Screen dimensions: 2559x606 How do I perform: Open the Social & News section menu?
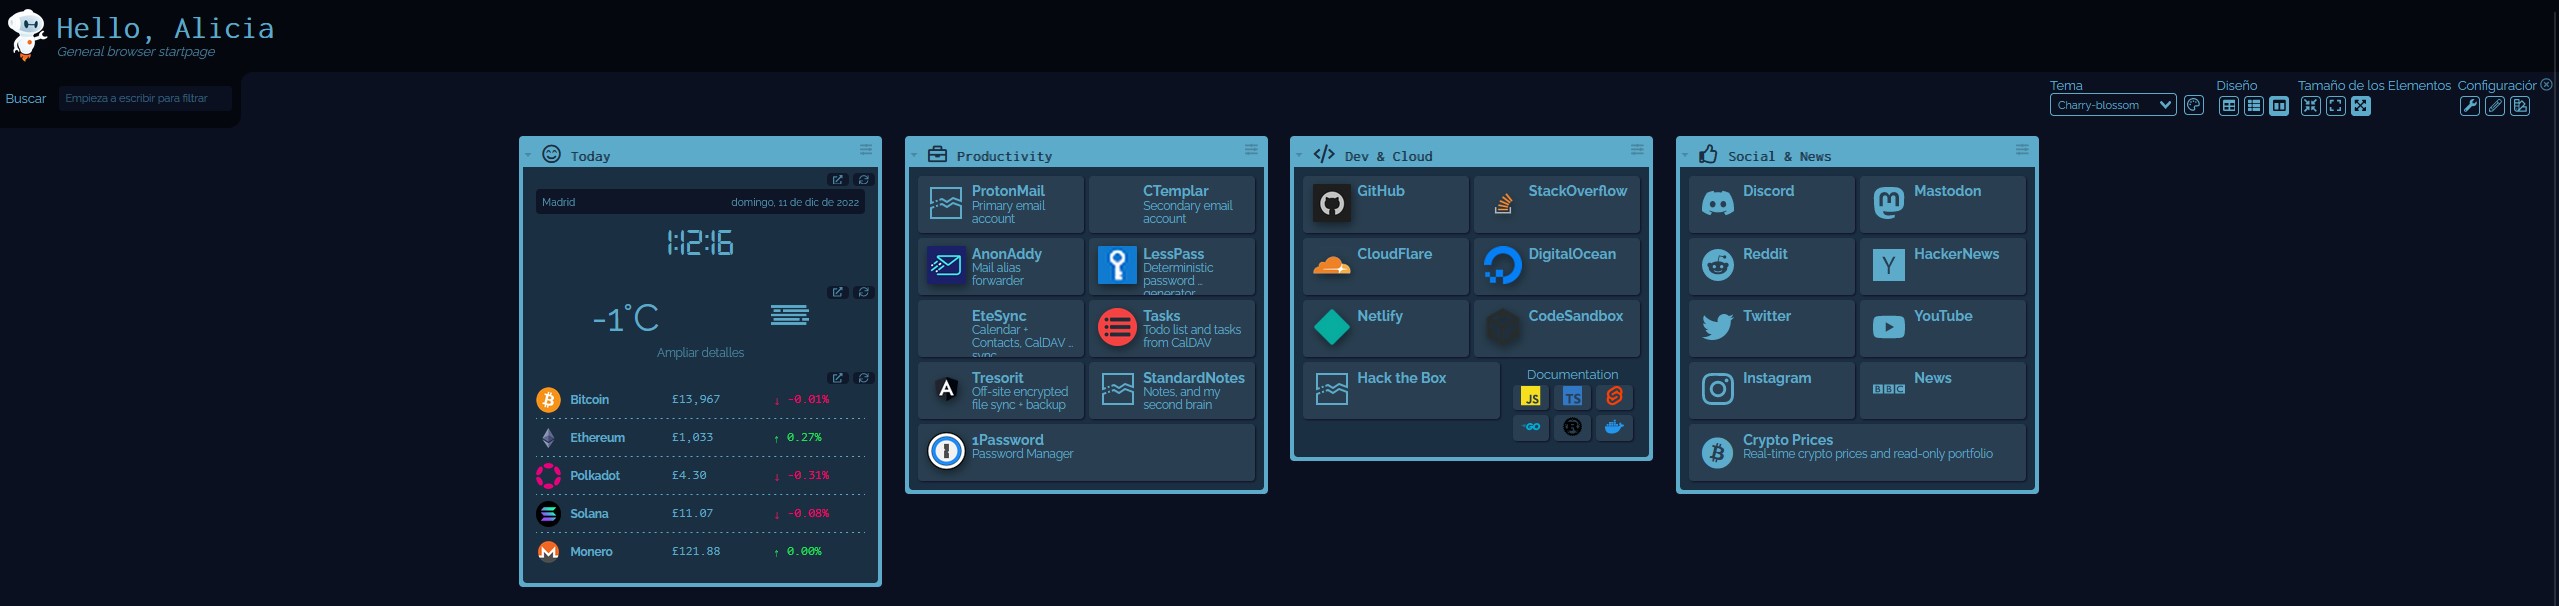coord(2021,150)
